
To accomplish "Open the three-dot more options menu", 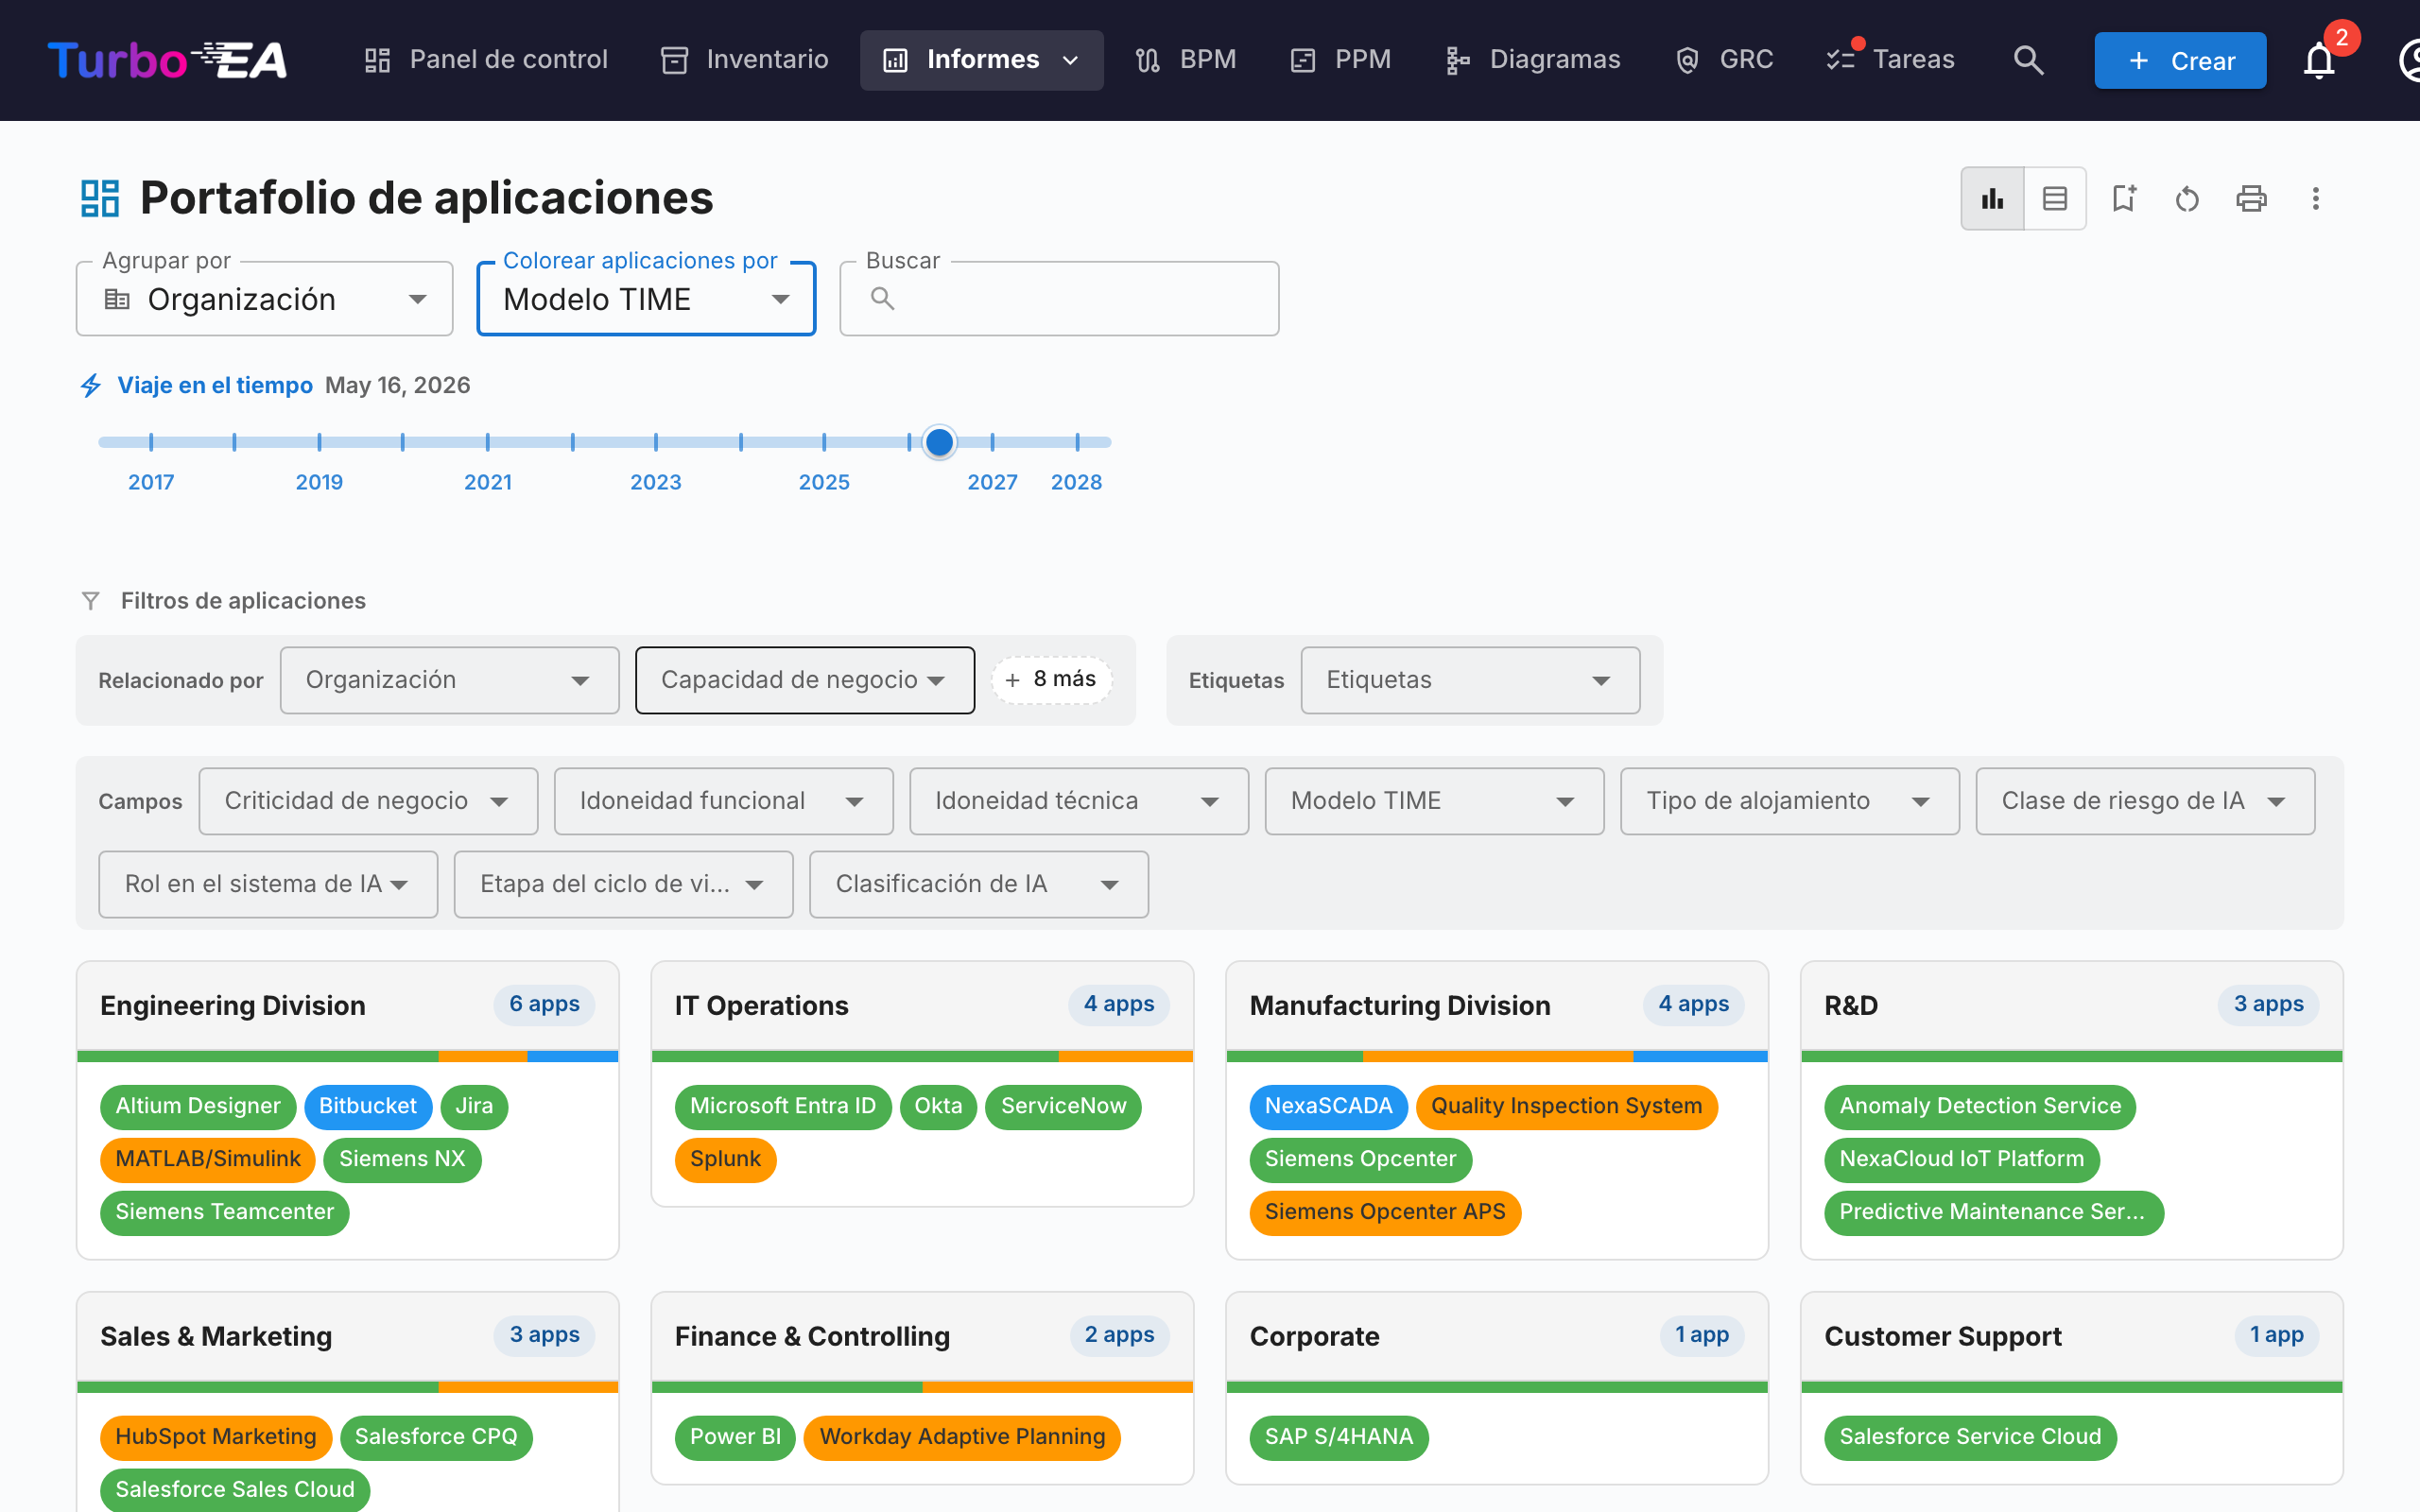I will pos(2315,198).
